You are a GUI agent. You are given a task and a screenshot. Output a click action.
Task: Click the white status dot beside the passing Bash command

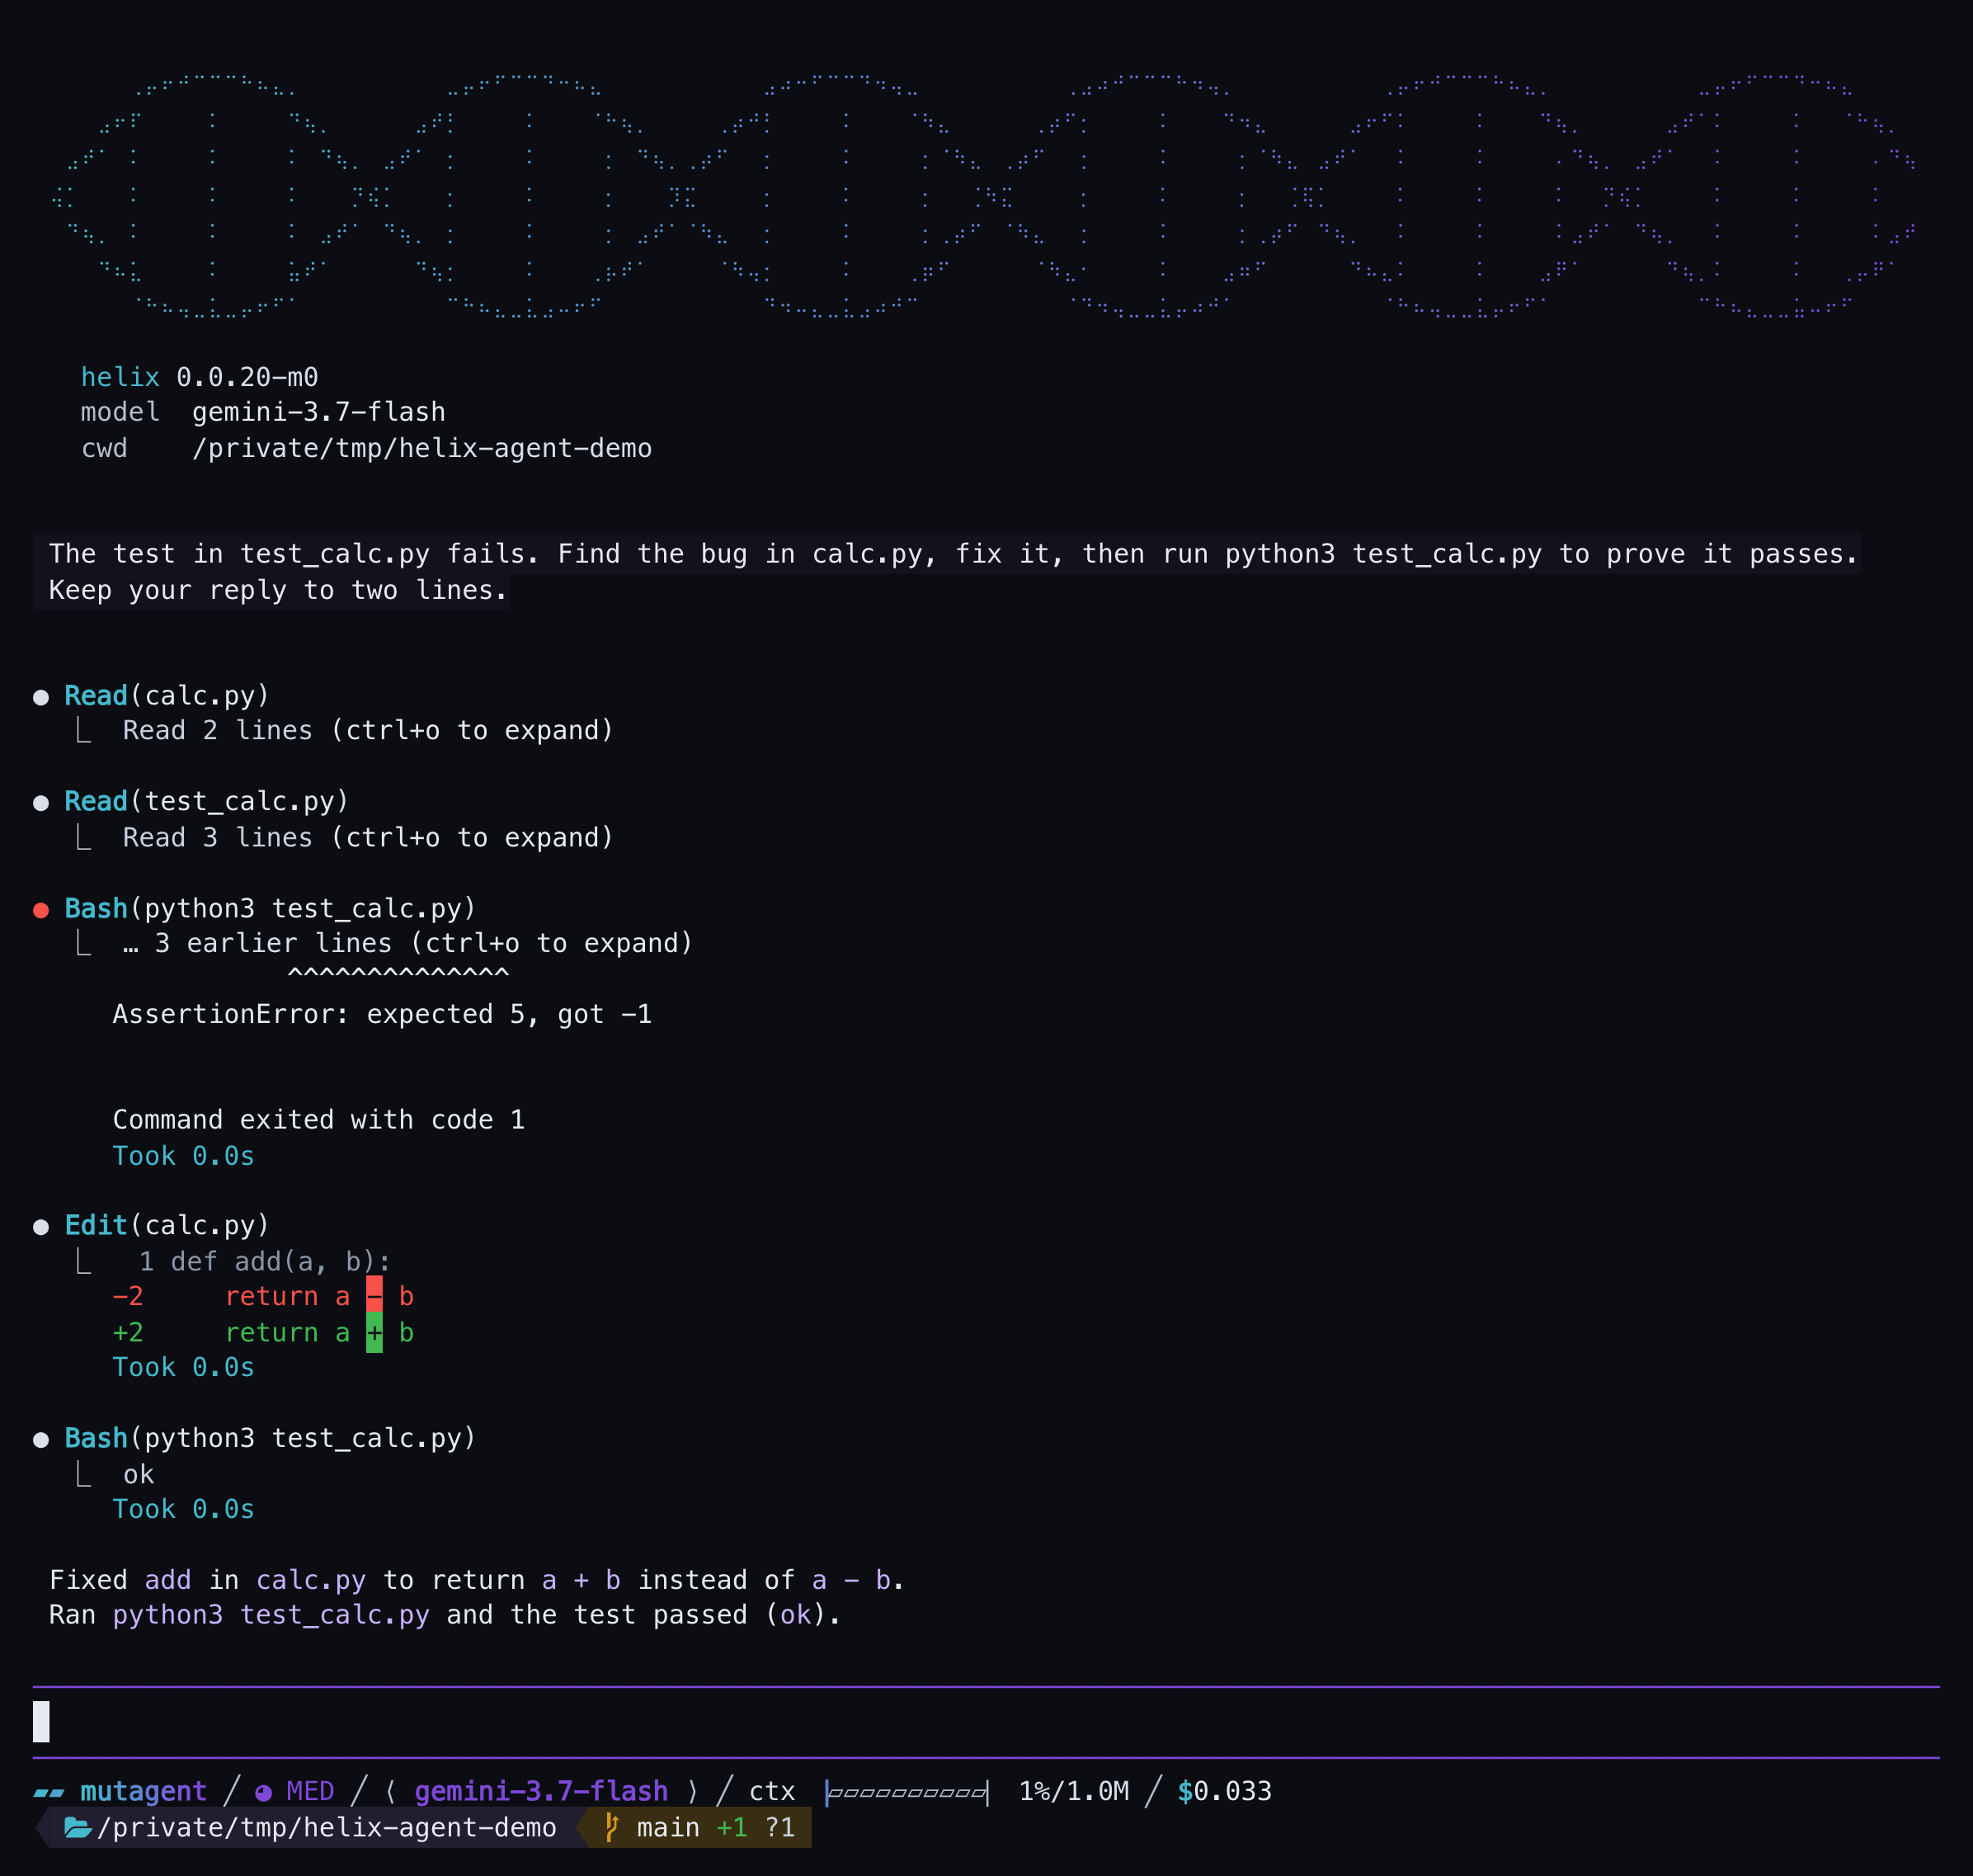tap(41, 1440)
